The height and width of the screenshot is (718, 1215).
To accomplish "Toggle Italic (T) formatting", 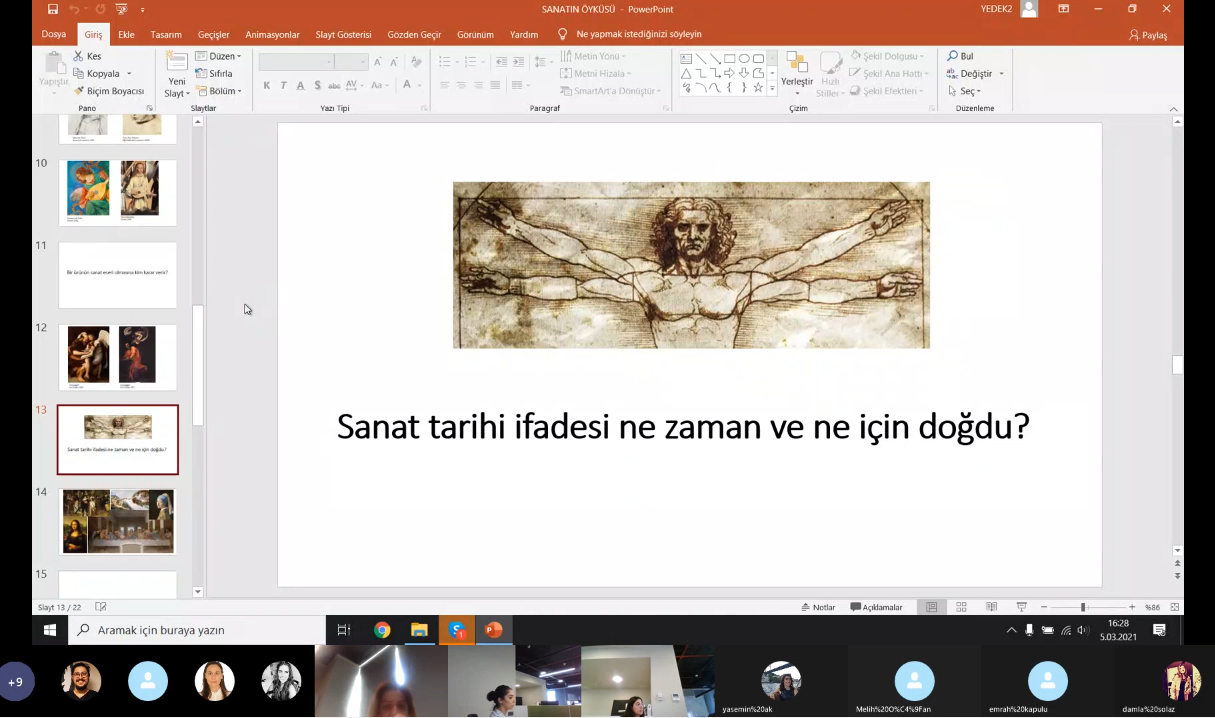I will (283, 86).
